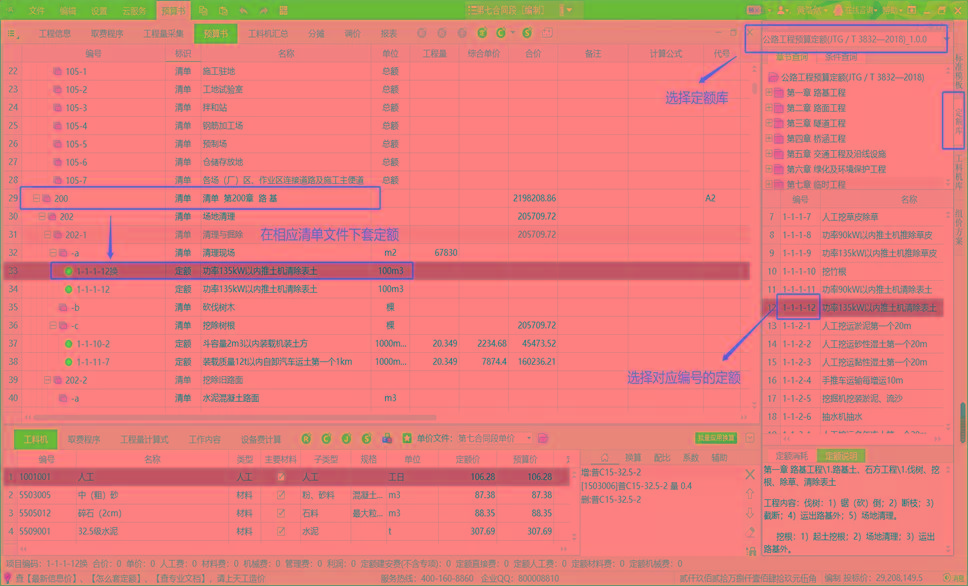Click the first grey circle icon after 报表

(422, 33)
